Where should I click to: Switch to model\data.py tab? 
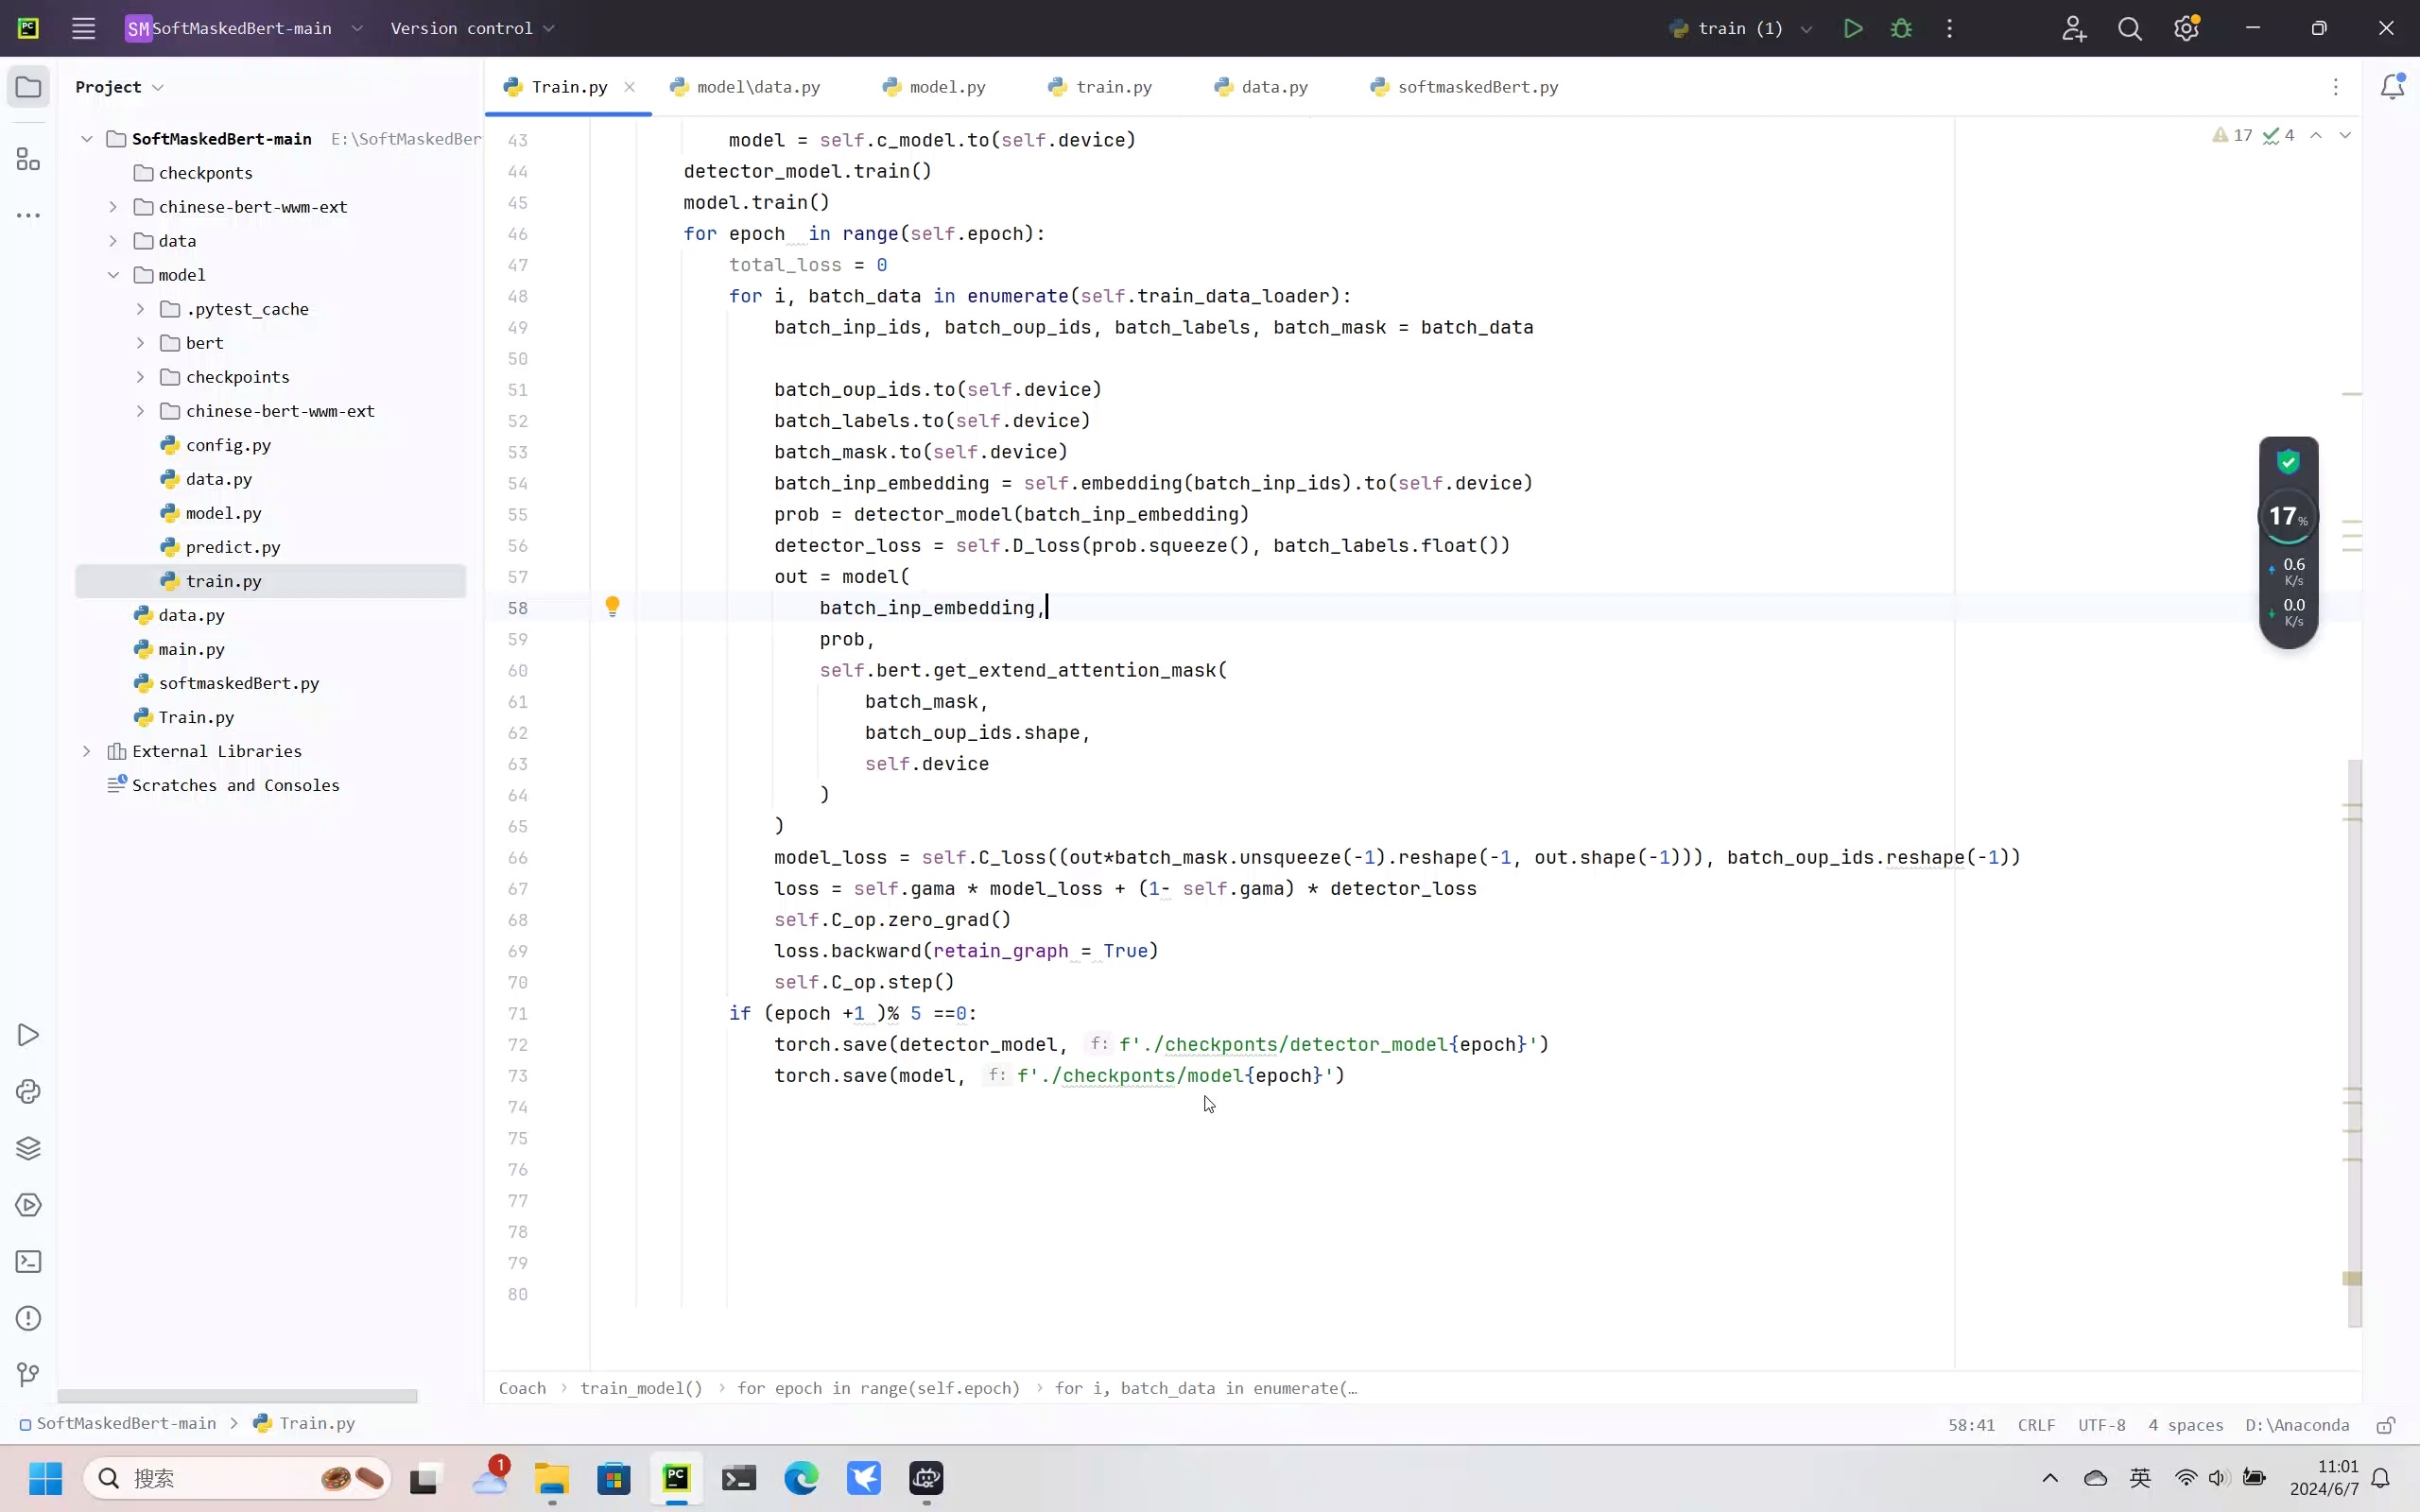pyautogui.click(x=757, y=87)
